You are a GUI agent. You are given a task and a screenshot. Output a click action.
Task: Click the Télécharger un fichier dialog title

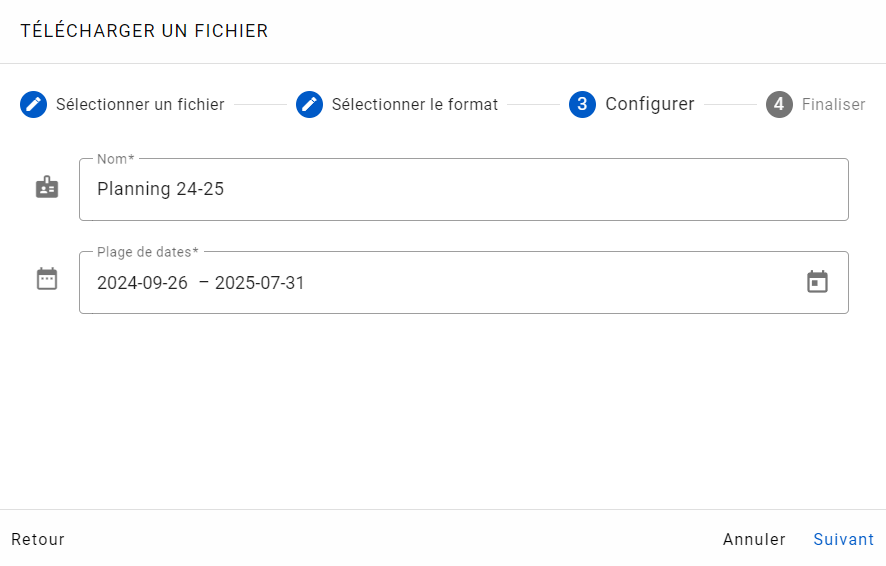point(144,31)
